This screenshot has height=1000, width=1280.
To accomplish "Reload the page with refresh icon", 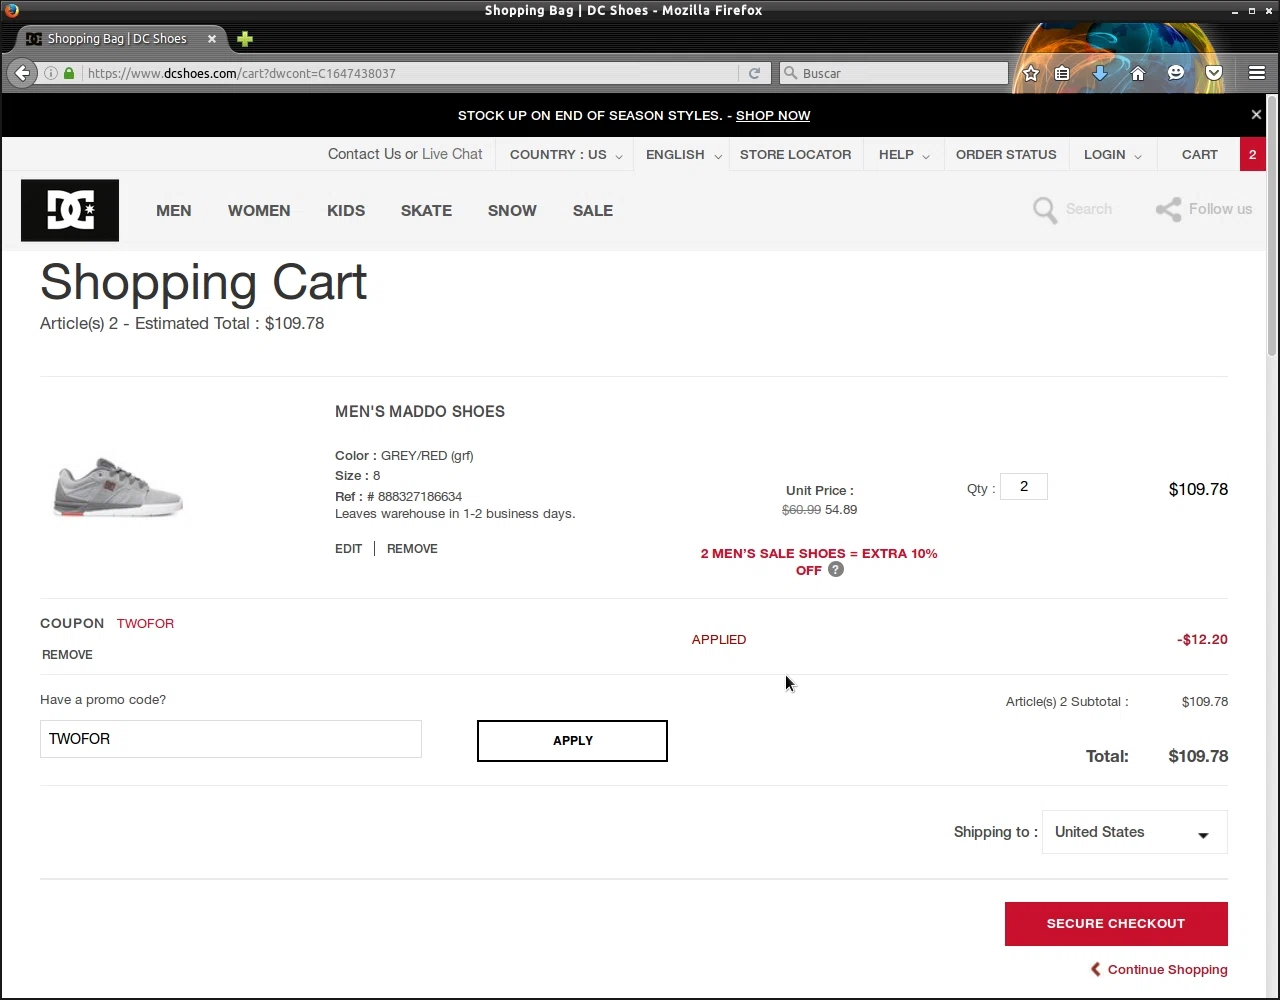I will coord(754,73).
